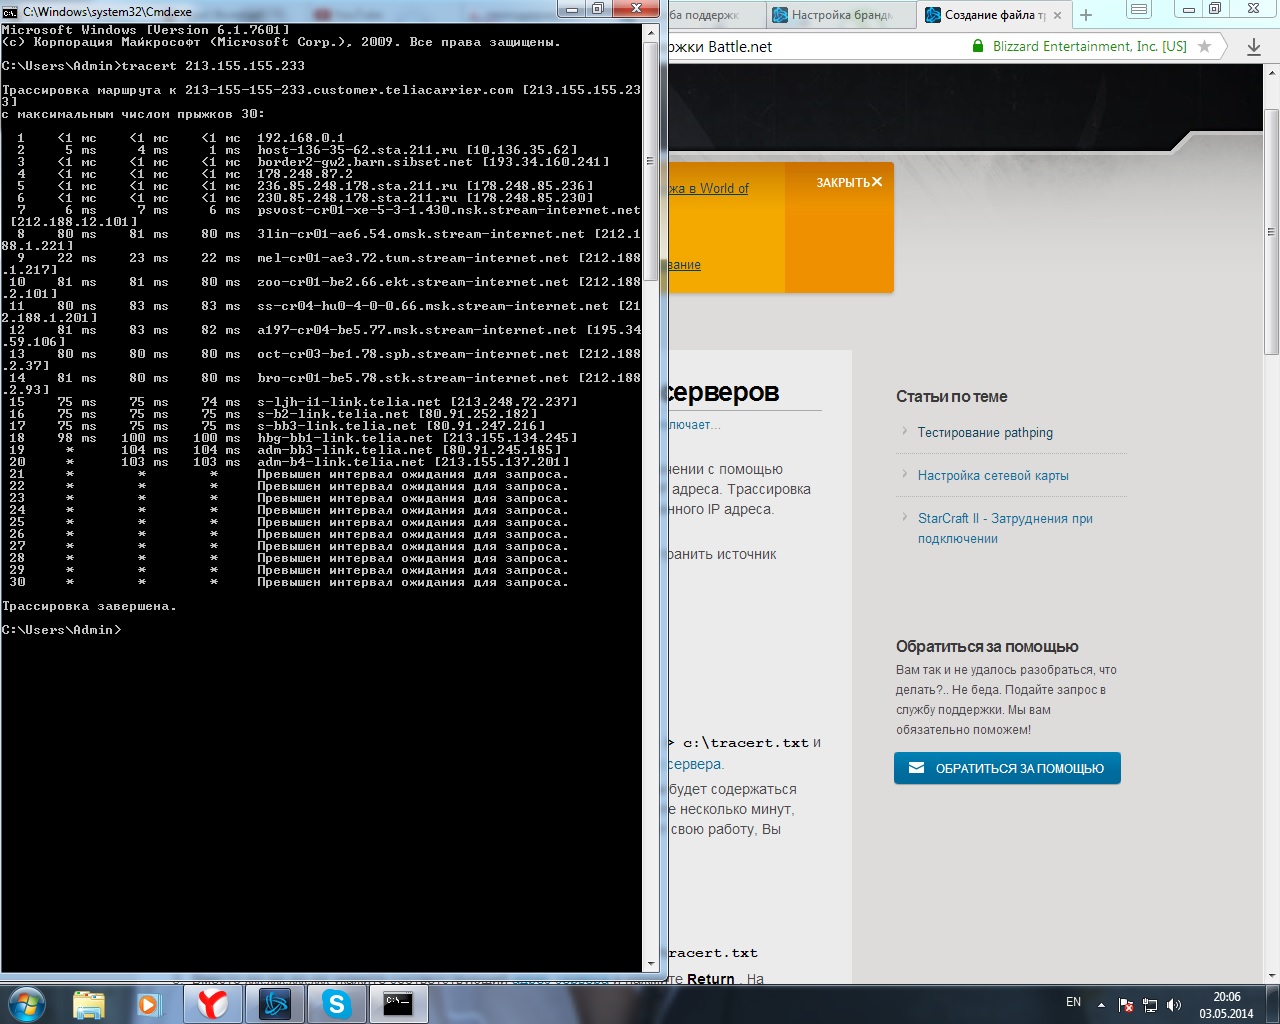
Task: Bookmark this page with the star
Action: (x=1205, y=46)
